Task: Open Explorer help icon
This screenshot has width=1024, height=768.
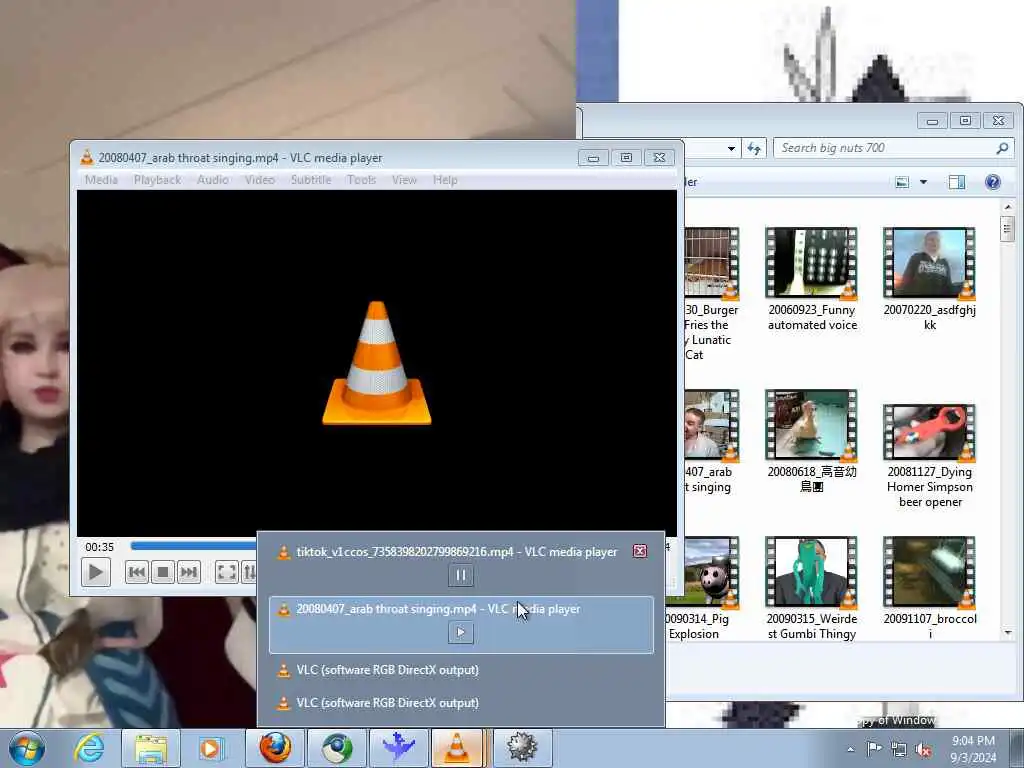Action: pyautogui.click(x=993, y=182)
